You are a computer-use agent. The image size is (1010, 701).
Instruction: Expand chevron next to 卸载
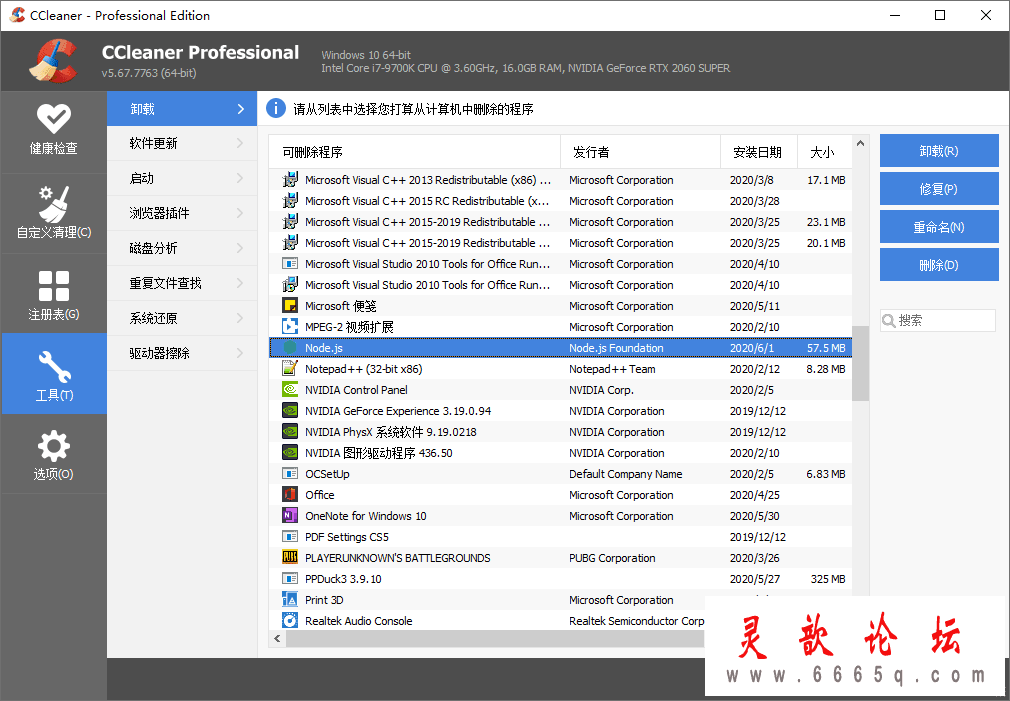(x=240, y=109)
